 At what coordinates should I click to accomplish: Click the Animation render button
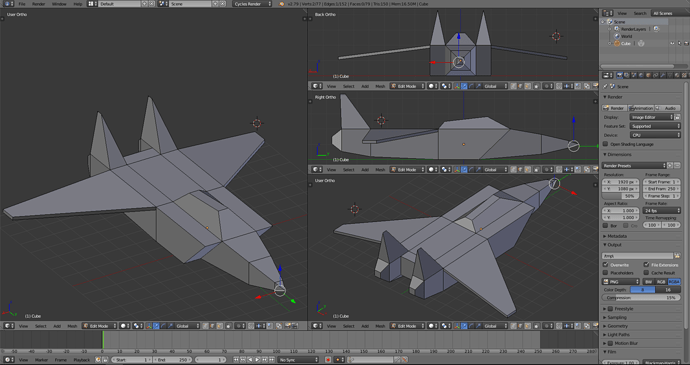click(x=641, y=108)
